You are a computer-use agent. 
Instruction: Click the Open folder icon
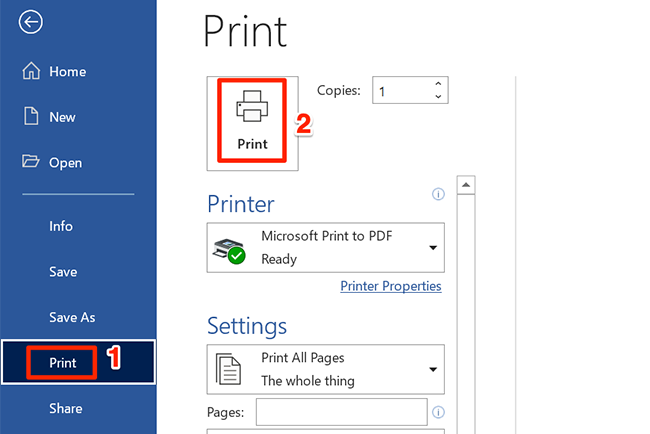[31, 162]
